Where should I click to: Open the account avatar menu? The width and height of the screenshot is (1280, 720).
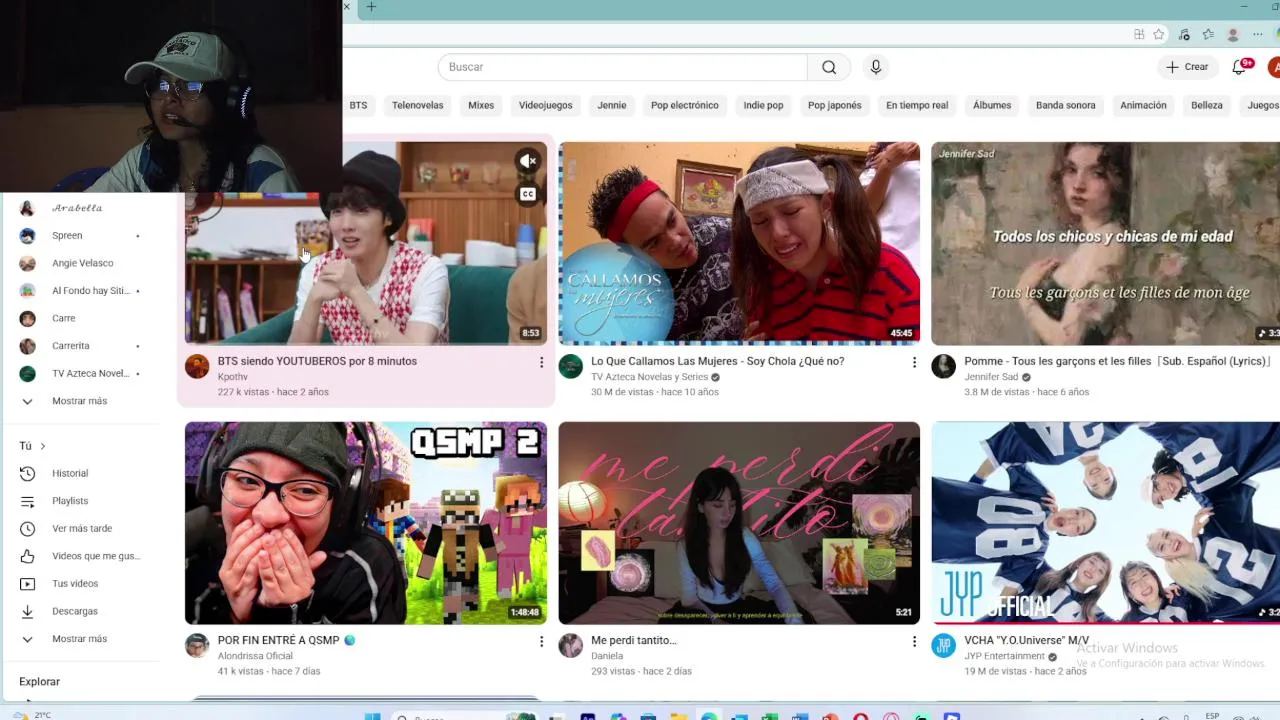[1274, 67]
